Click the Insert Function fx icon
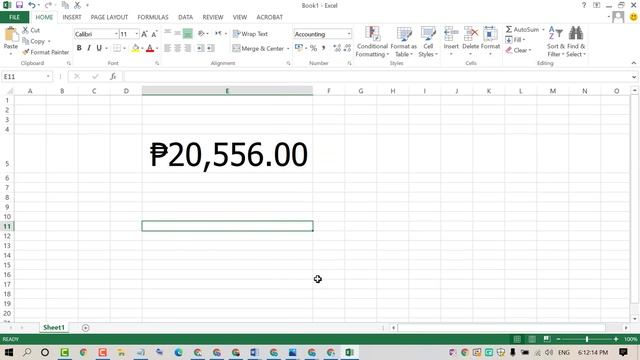This screenshot has height=360, width=640. (x=113, y=76)
